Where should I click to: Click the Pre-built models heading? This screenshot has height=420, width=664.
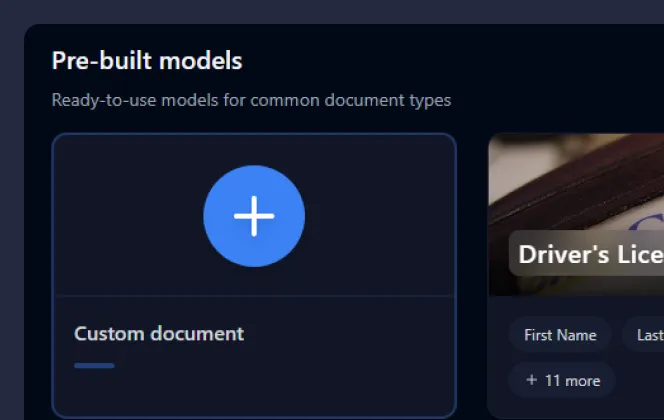[147, 61]
